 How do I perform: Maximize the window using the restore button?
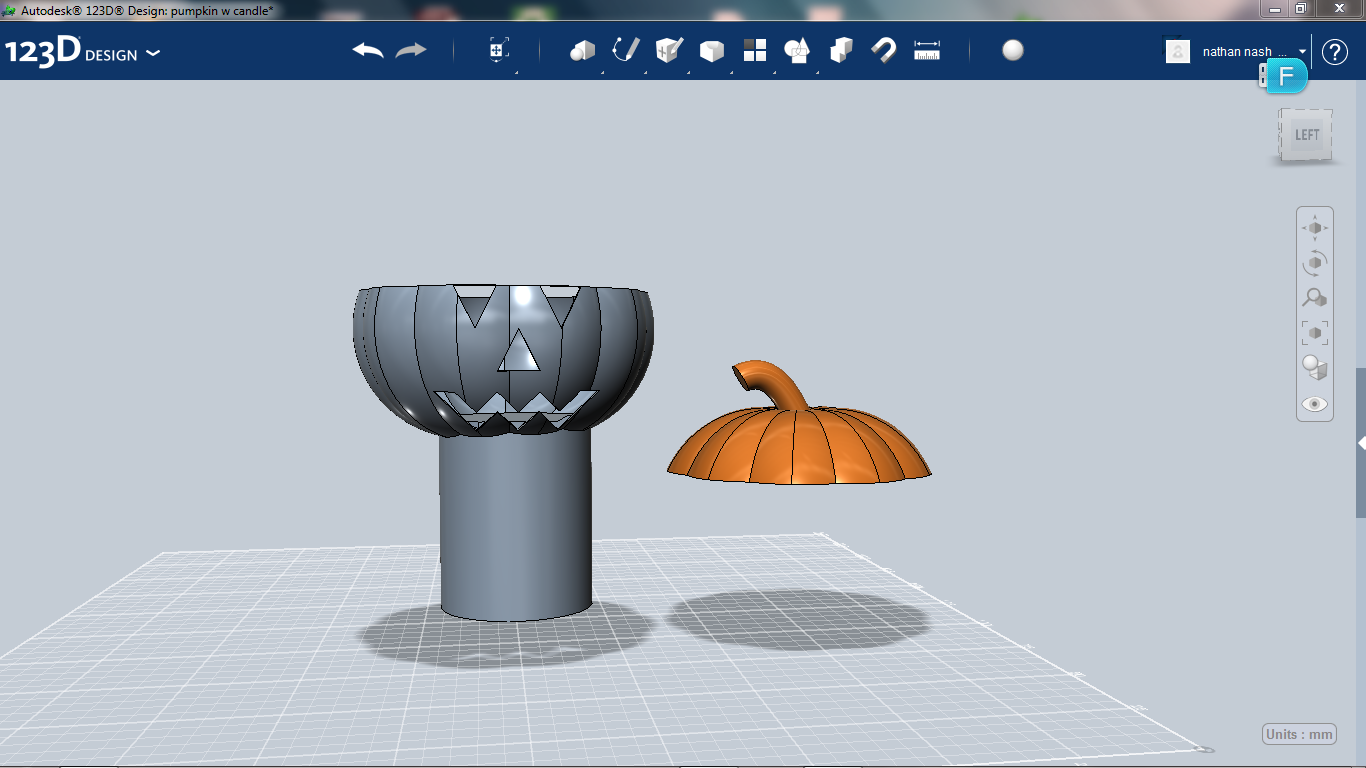pos(1301,8)
